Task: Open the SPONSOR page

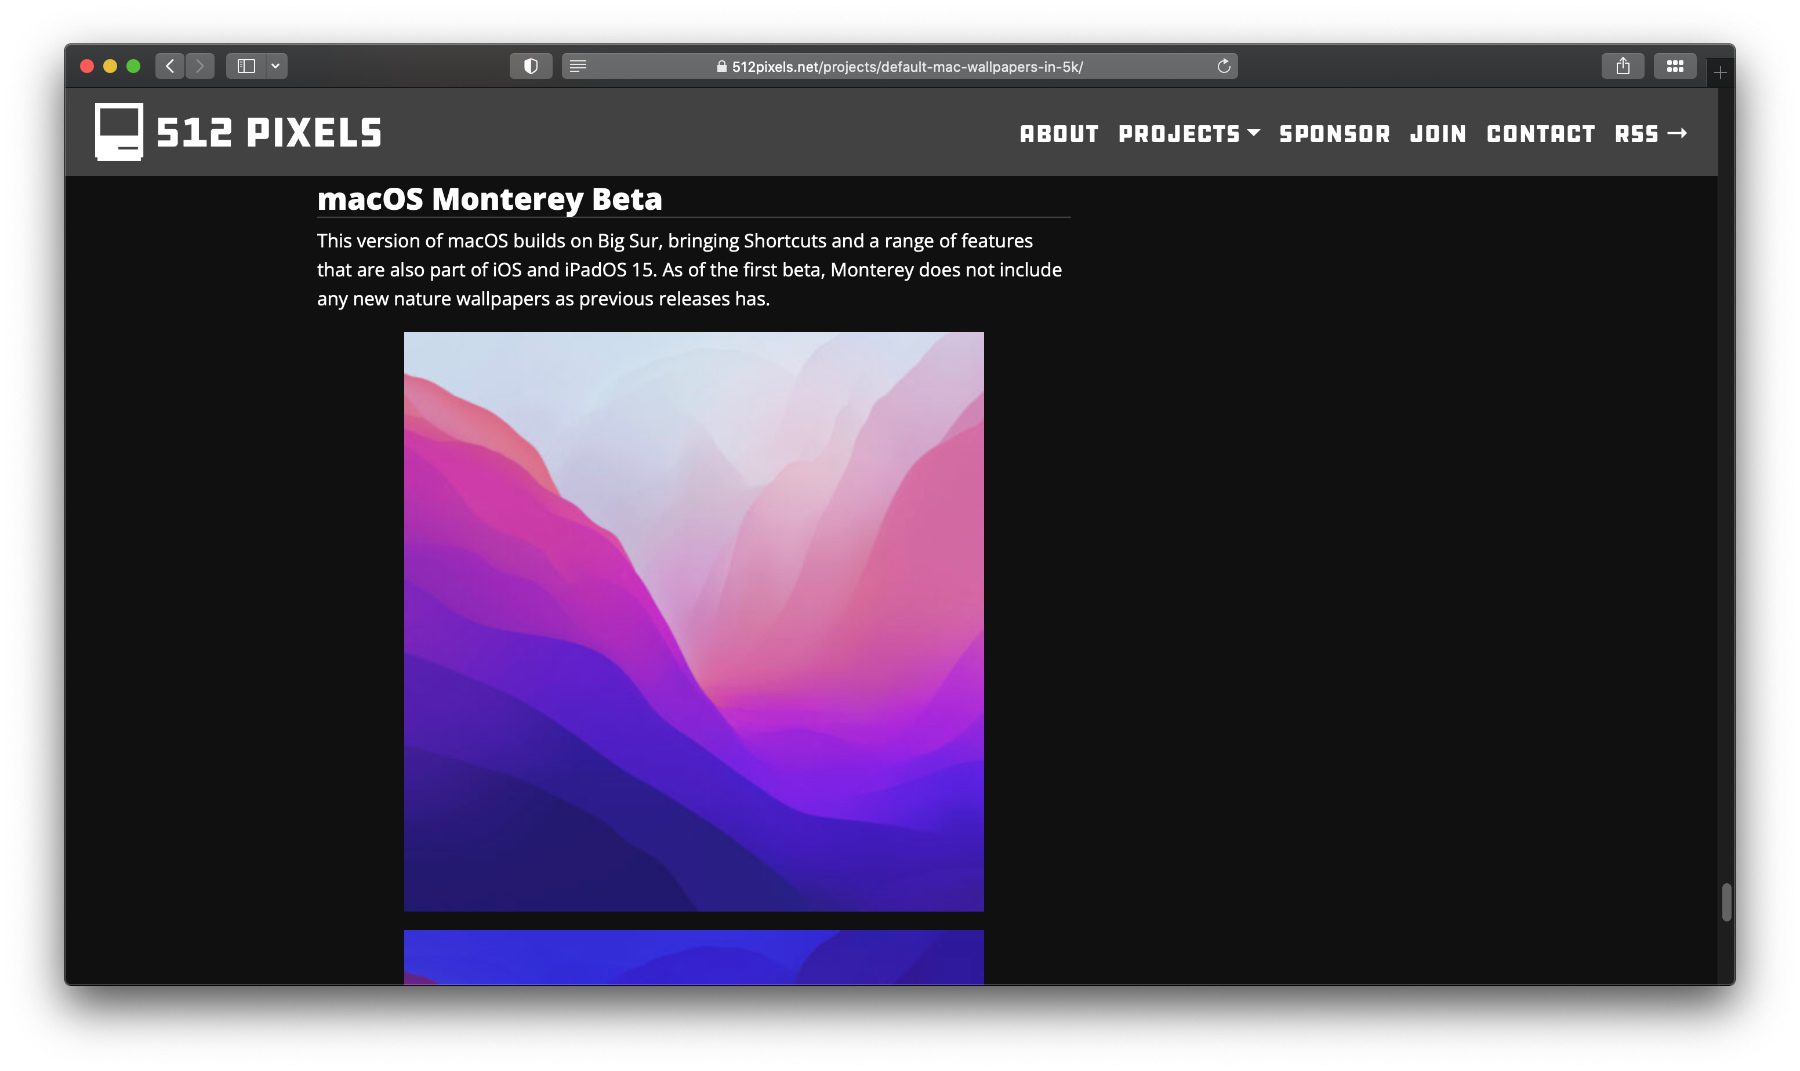Action: [1335, 134]
